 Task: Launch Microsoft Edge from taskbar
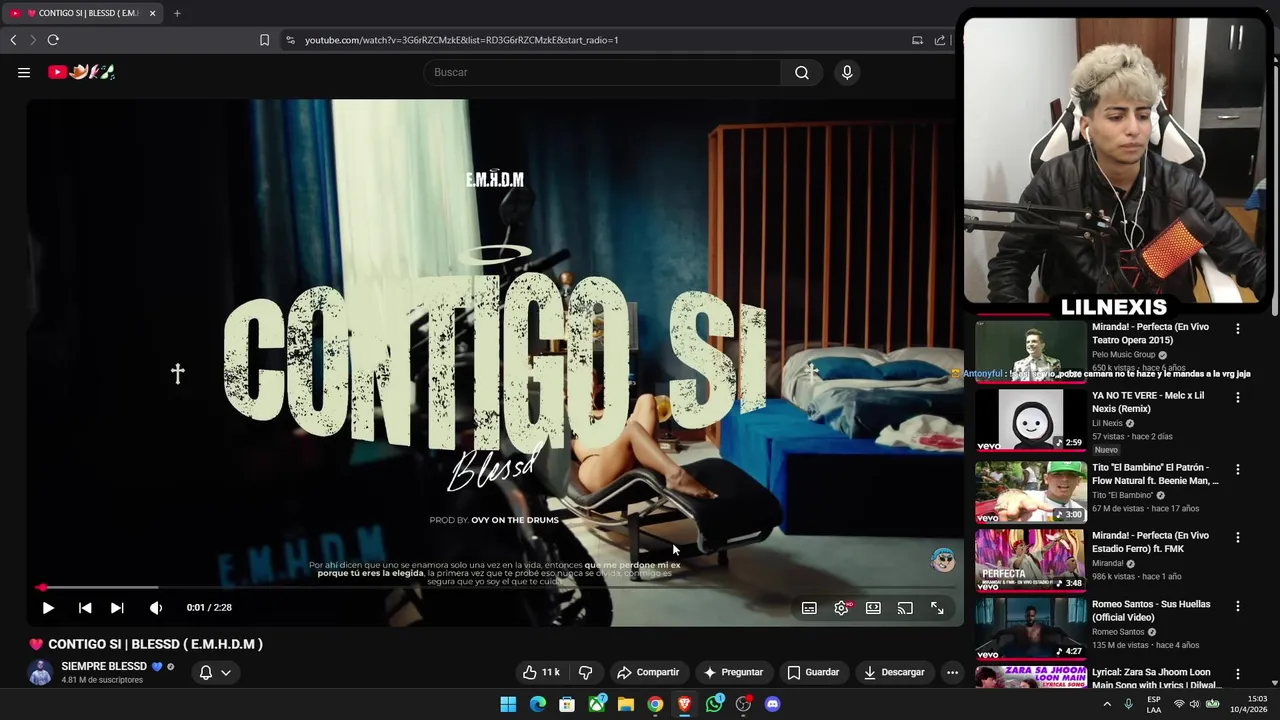(x=538, y=704)
